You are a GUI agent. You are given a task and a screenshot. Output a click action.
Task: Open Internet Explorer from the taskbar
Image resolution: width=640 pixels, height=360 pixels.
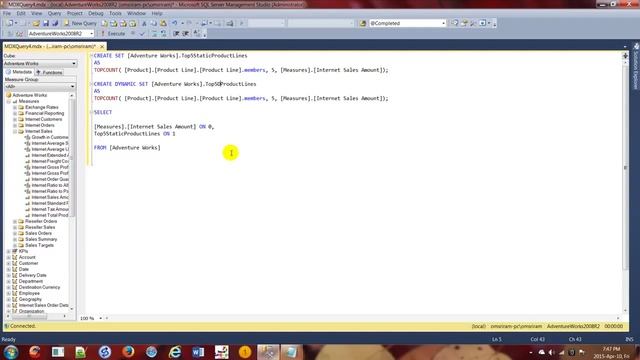coord(175,352)
